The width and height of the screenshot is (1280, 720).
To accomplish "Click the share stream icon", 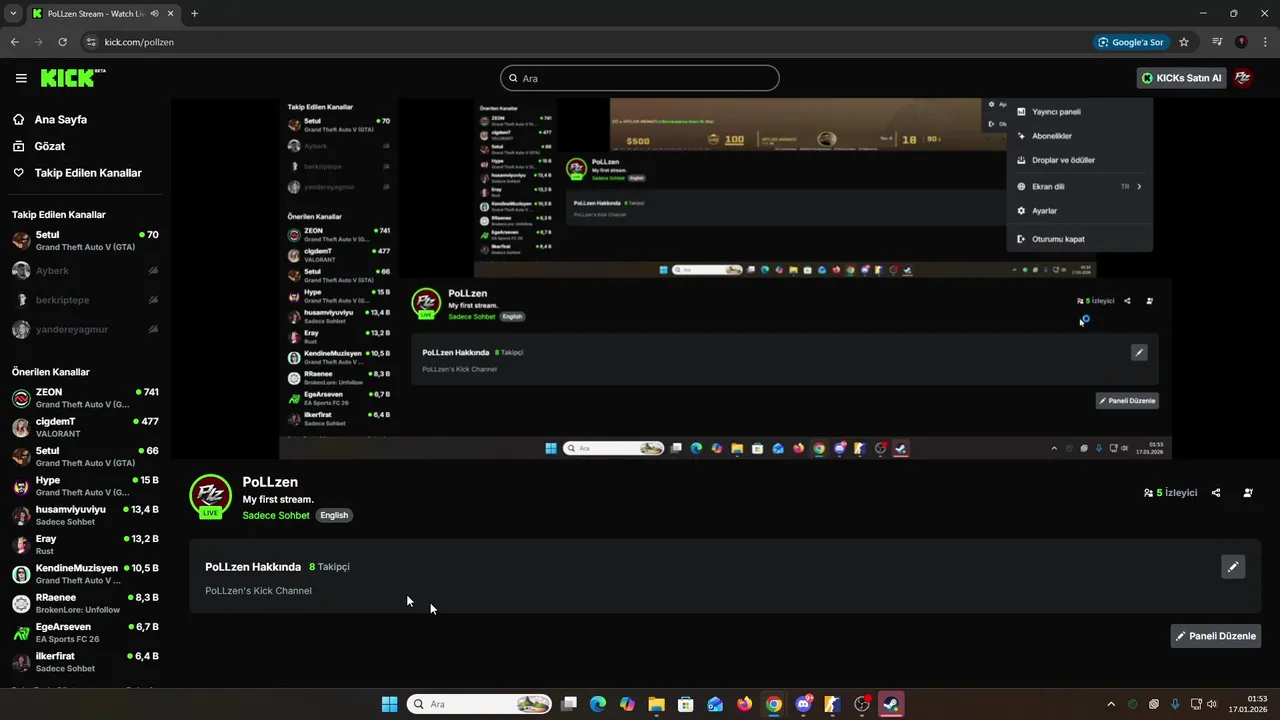I will click(x=1216, y=493).
